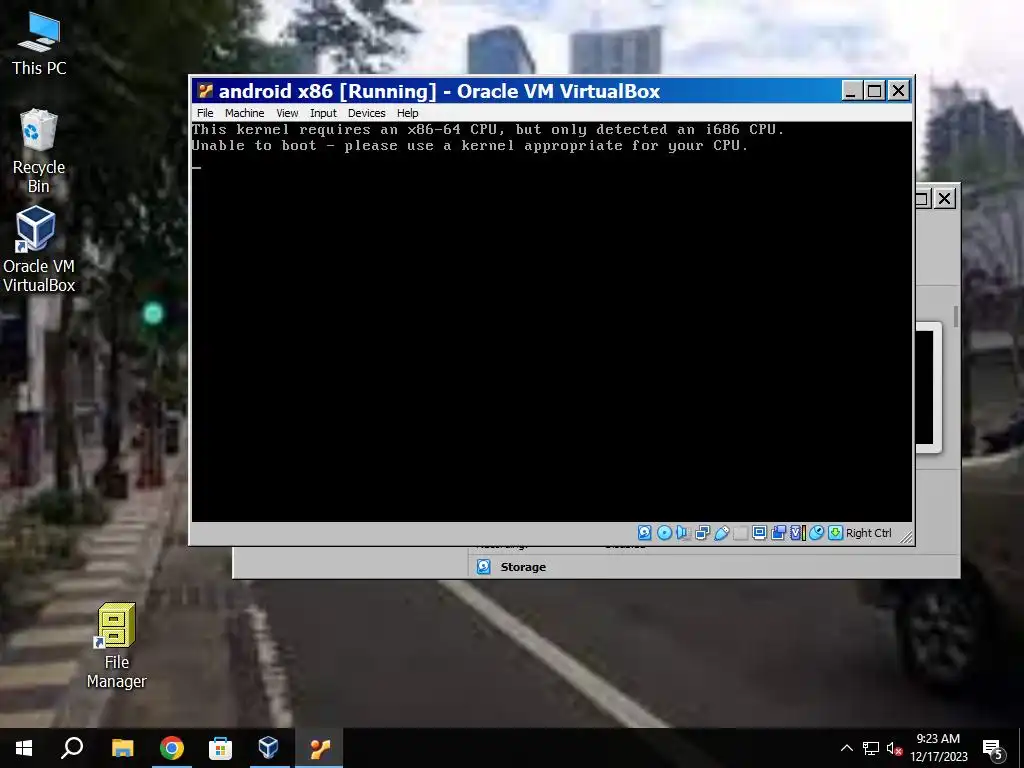Click the network adapters status icon
The image size is (1024, 768).
(x=702, y=533)
